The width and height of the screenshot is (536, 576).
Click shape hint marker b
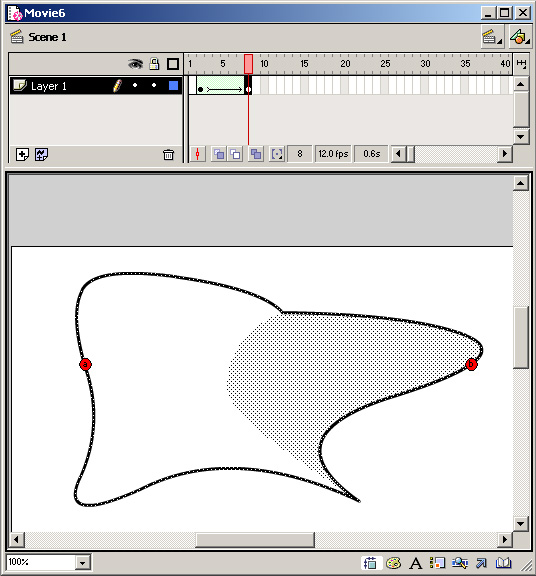point(471,364)
